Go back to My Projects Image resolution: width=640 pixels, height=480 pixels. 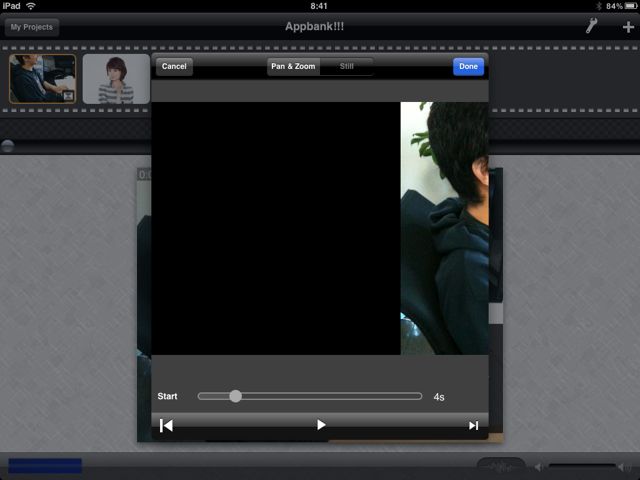pos(32,27)
